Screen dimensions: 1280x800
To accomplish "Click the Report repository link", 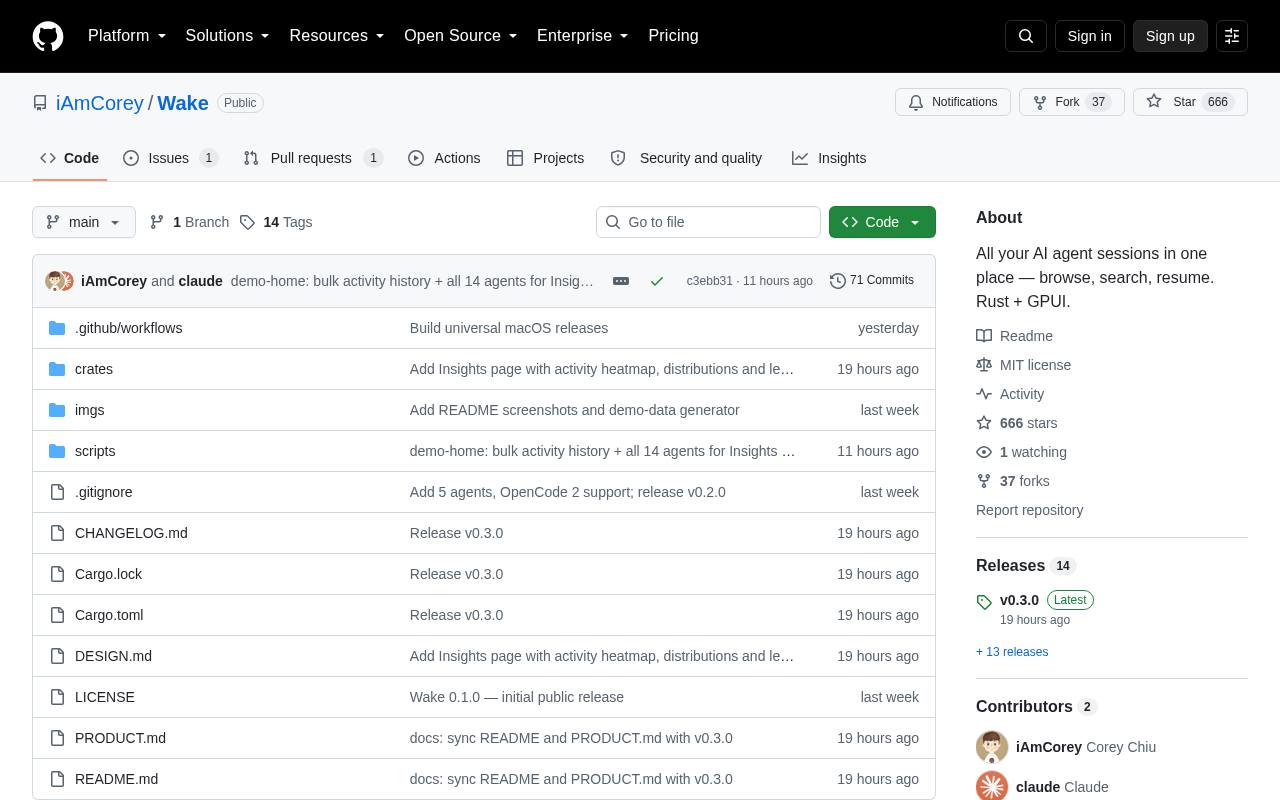I will tap(1030, 510).
